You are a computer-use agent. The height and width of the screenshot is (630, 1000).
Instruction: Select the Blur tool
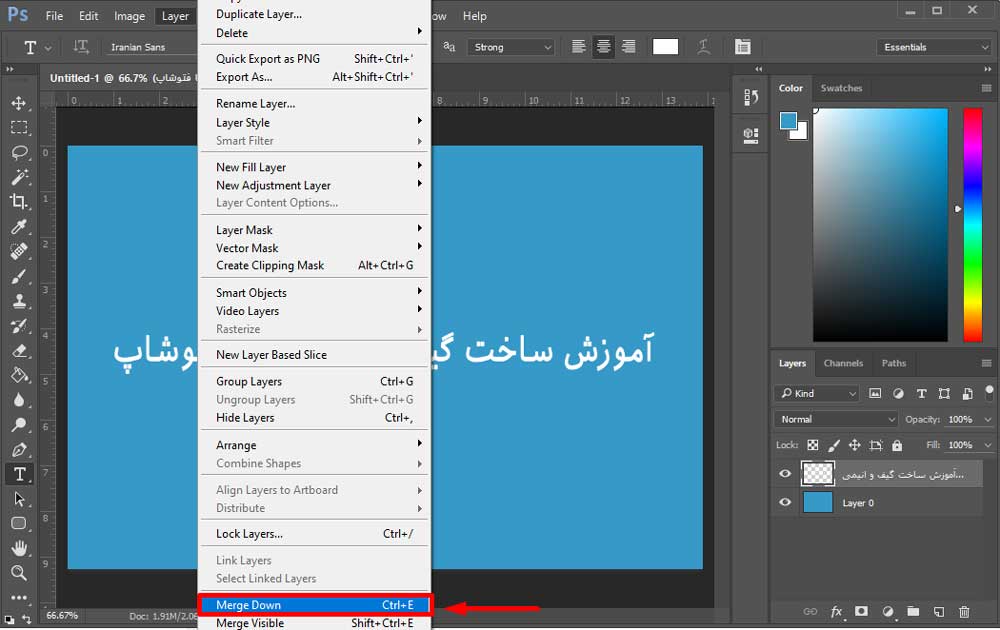[19, 400]
